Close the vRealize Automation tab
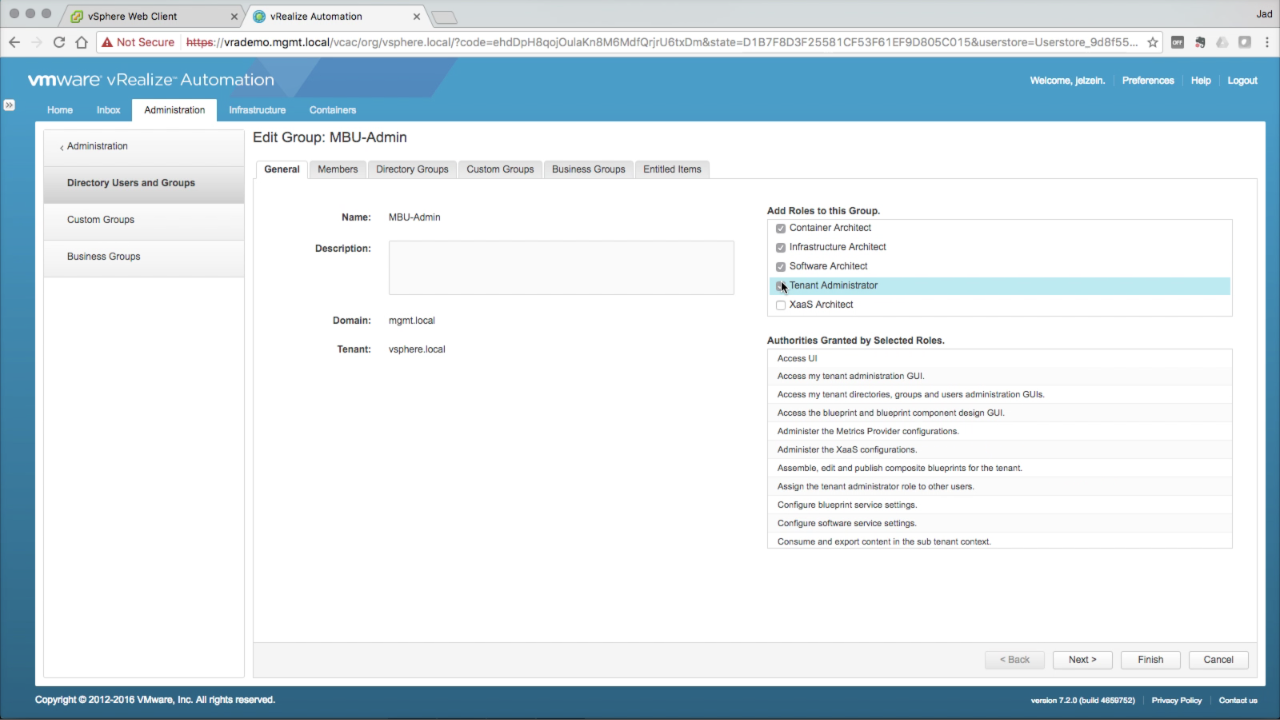The height and width of the screenshot is (720, 1280). click(417, 16)
